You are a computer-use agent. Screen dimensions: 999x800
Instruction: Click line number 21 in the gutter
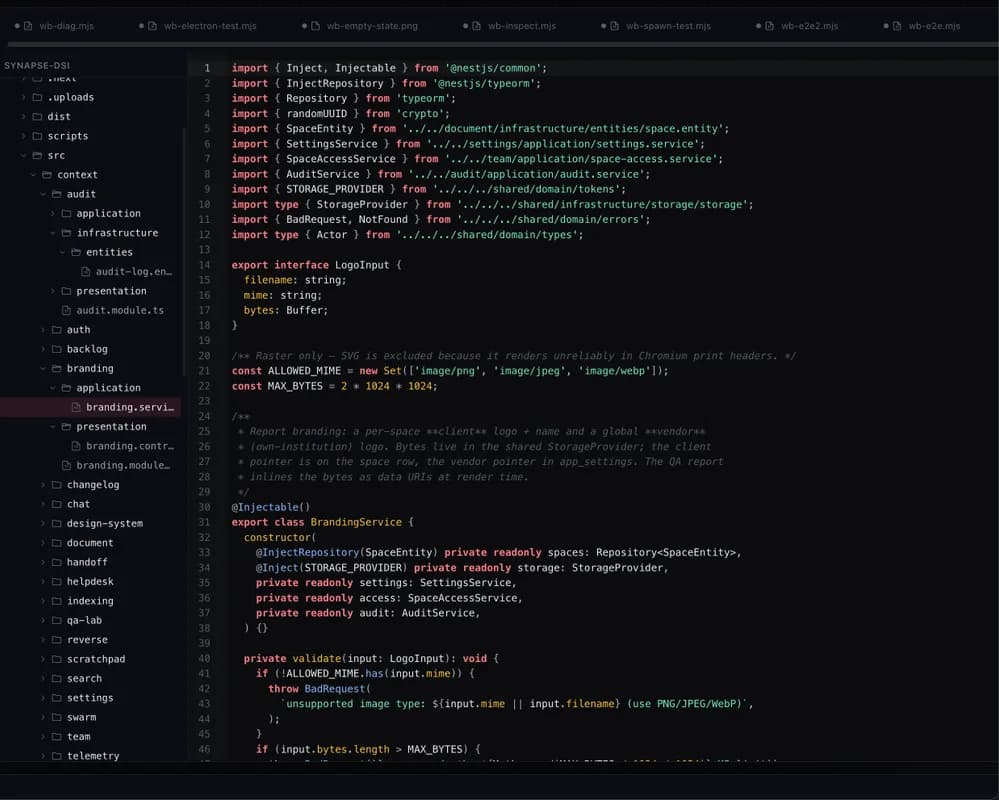[x=204, y=371]
